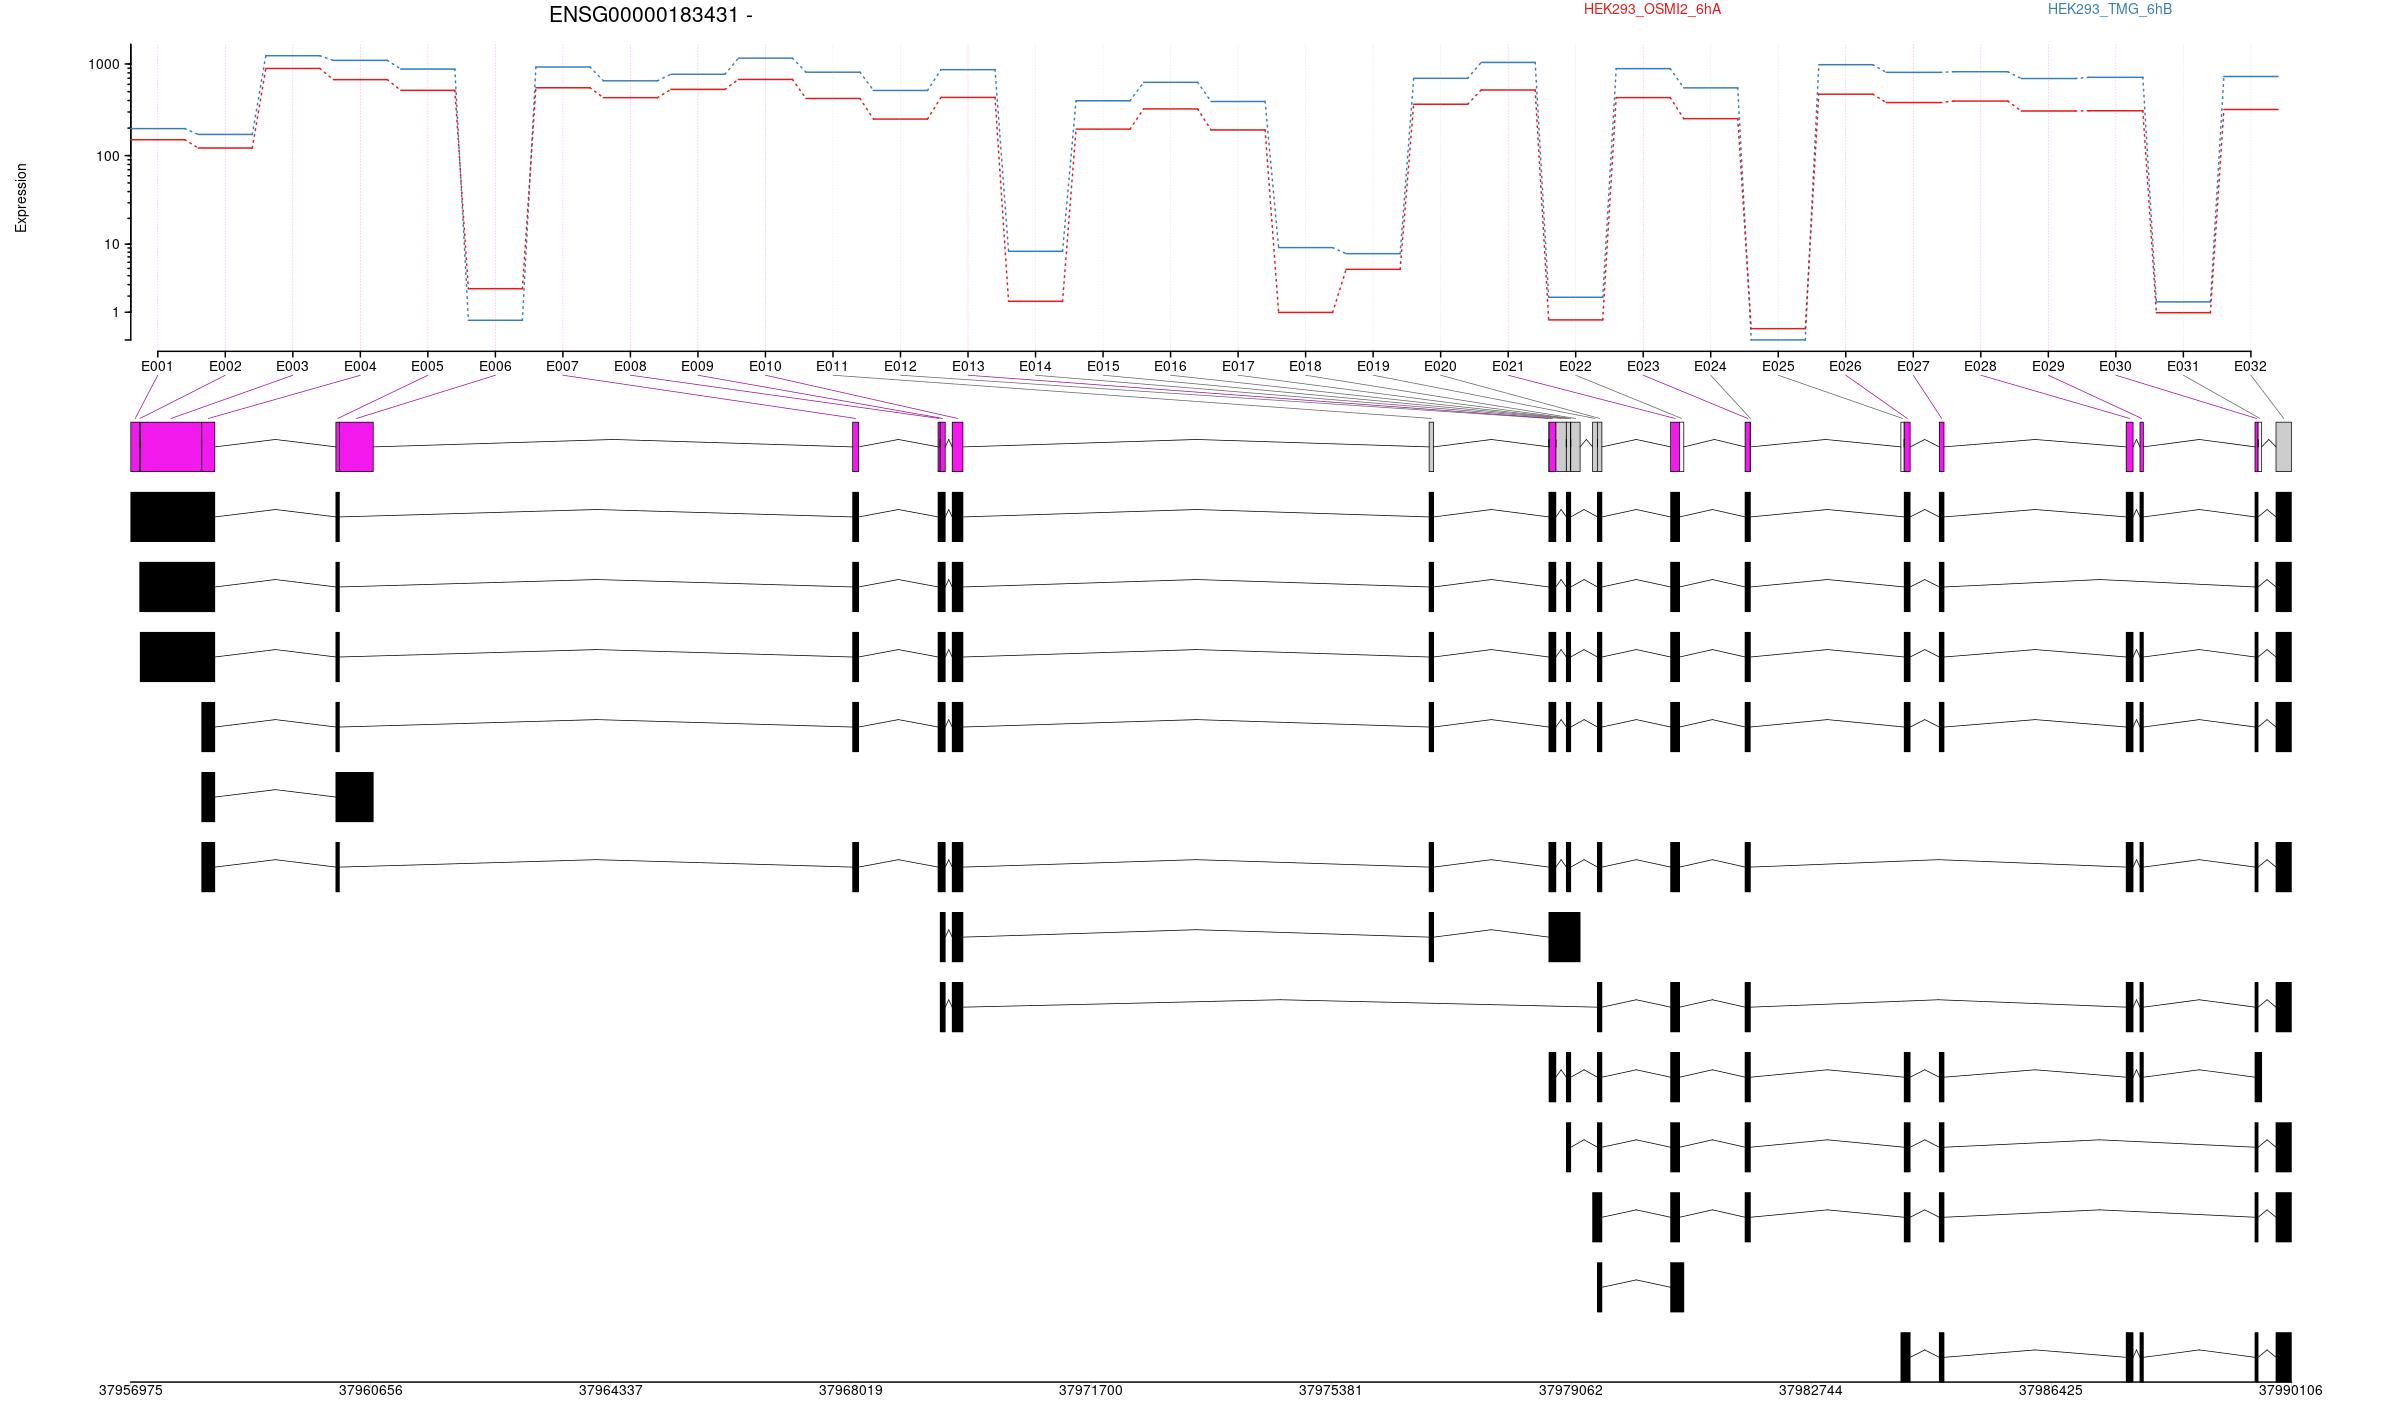The image size is (2400, 1410).
Task: Click the exon label E004
Action: point(360,366)
